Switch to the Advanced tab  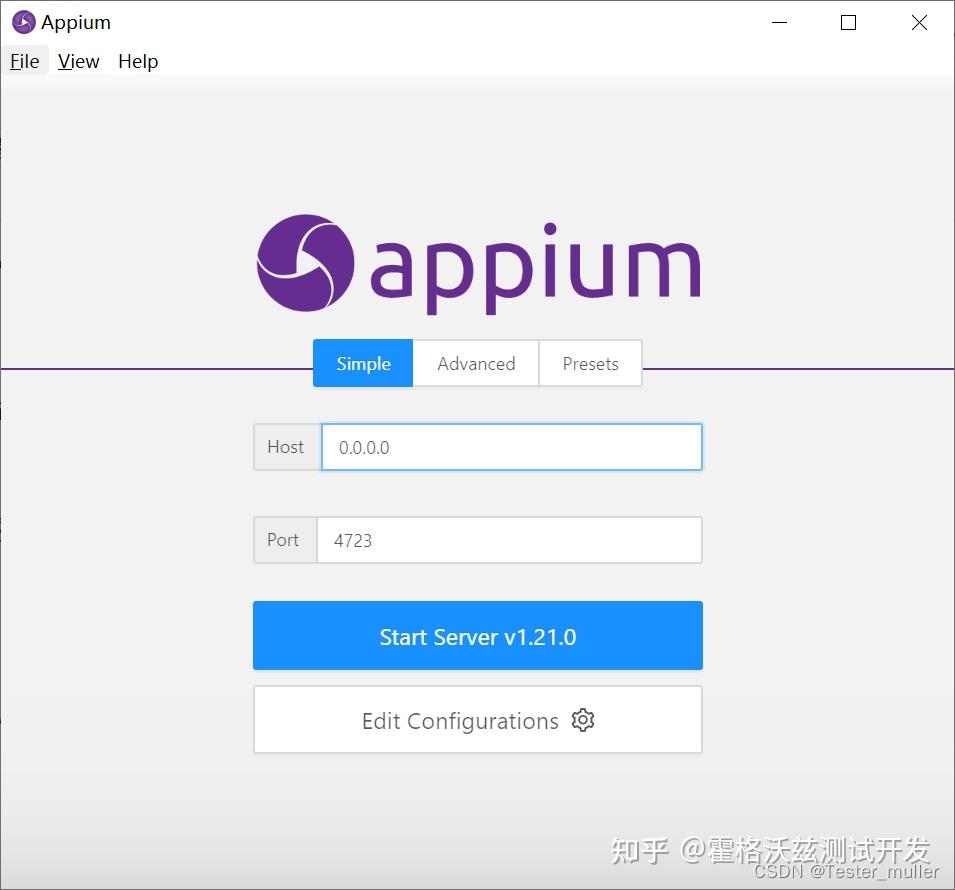tap(476, 363)
